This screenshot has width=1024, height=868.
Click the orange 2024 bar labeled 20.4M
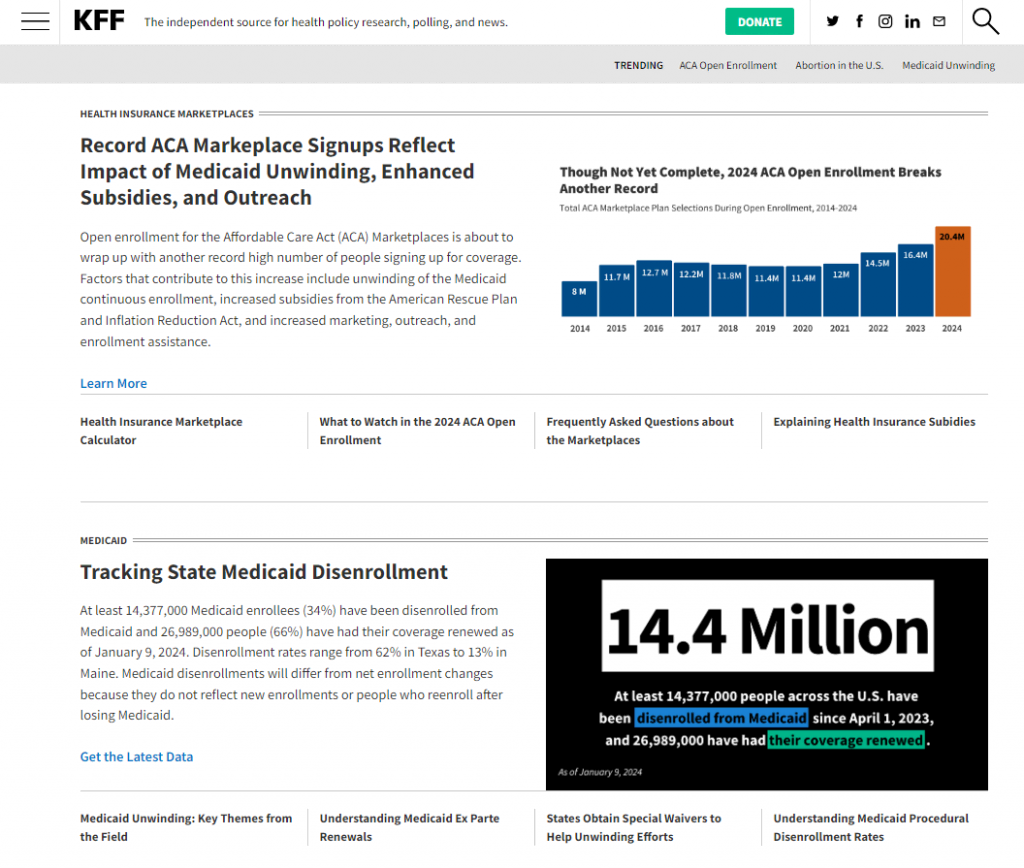tap(953, 271)
